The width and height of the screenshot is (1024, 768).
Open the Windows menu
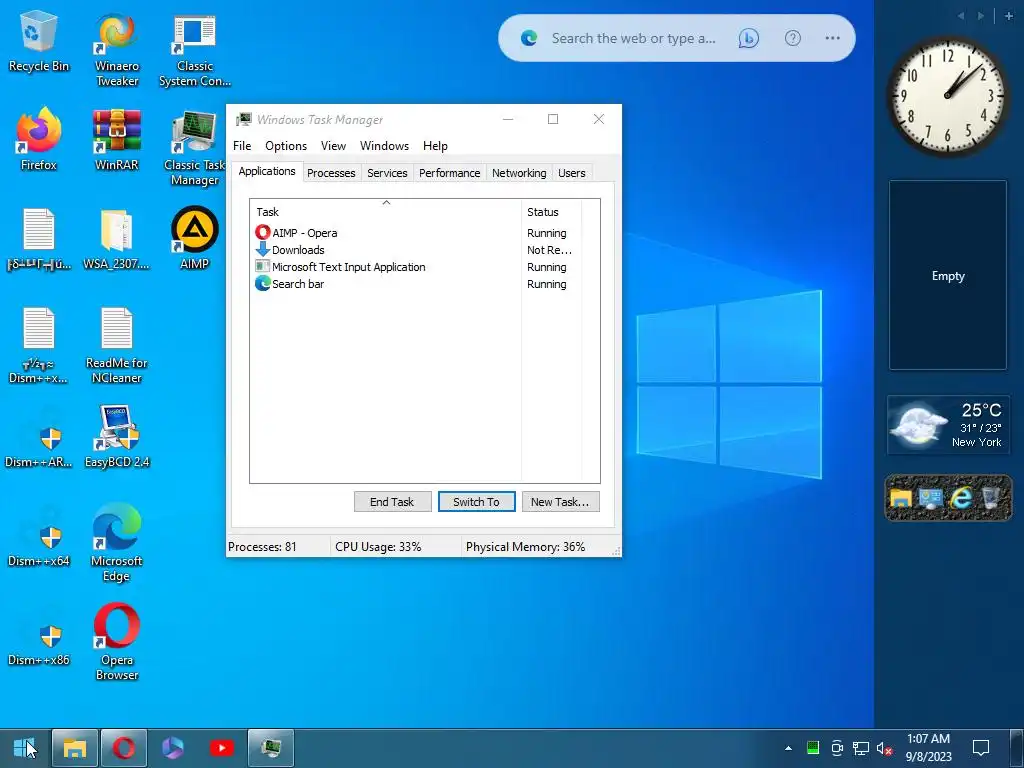tap(384, 146)
